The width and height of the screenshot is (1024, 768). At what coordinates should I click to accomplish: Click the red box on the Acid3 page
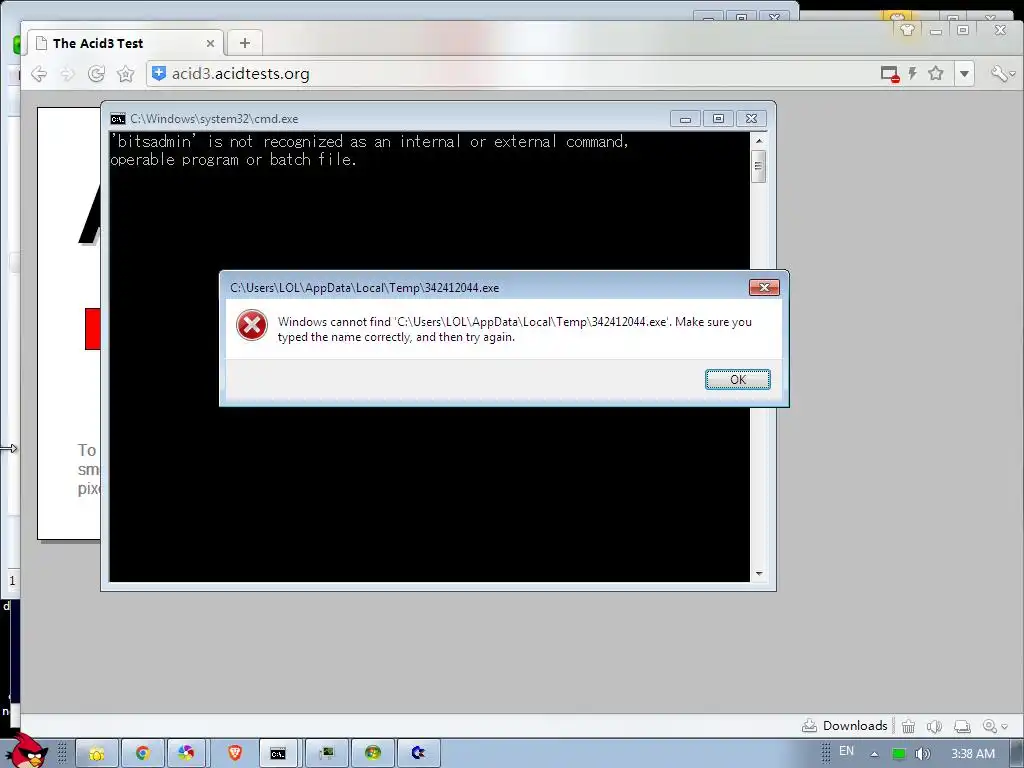pyautogui.click(x=93, y=329)
